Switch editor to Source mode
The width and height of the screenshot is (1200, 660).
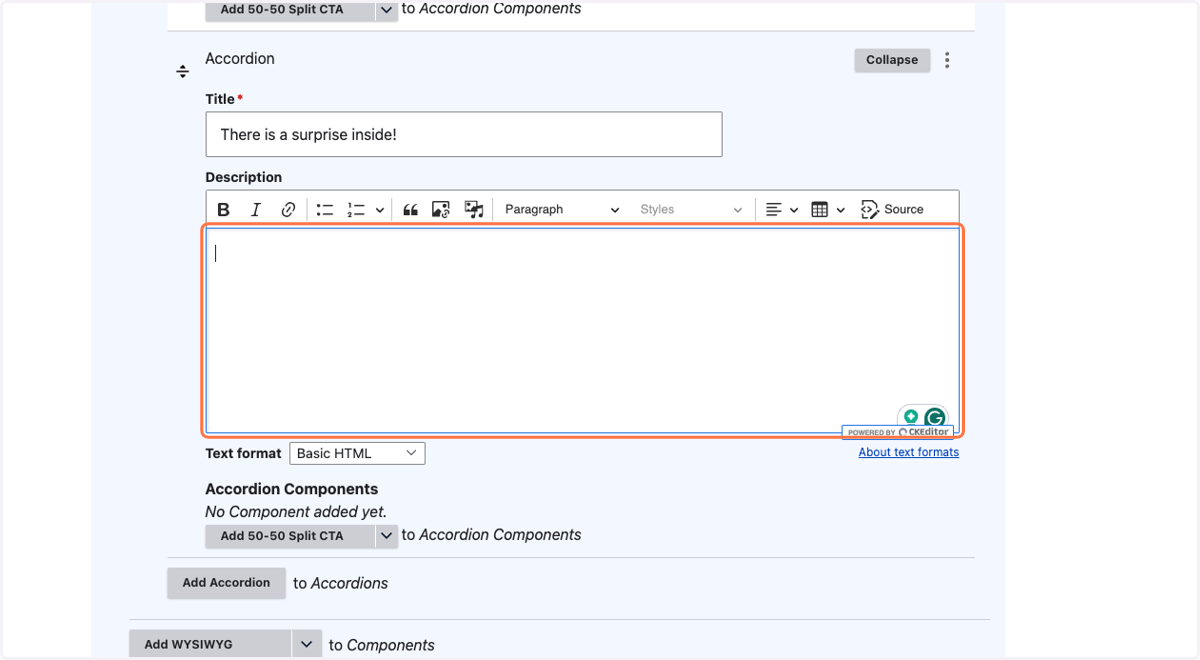click(x=892, y=209)
